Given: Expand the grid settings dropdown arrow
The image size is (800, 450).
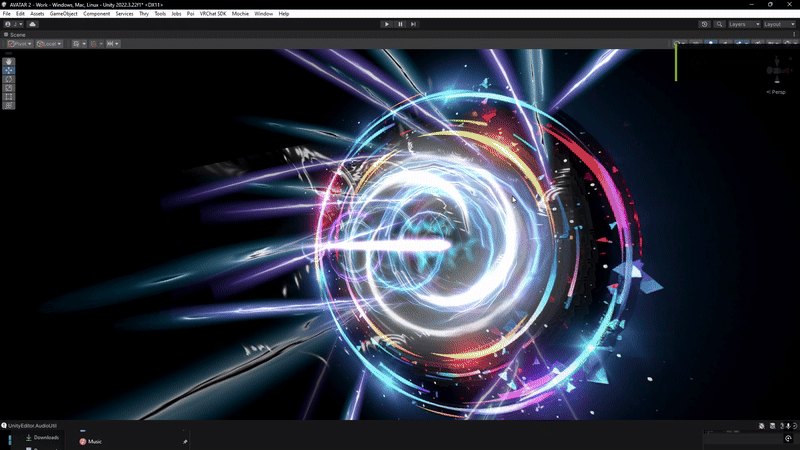Looking at the screenshot, I should coord(84,44).
